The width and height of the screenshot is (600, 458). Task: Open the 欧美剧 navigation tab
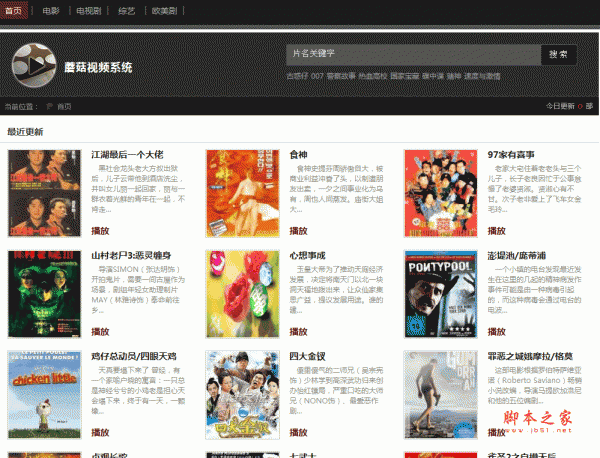(165, 11)
